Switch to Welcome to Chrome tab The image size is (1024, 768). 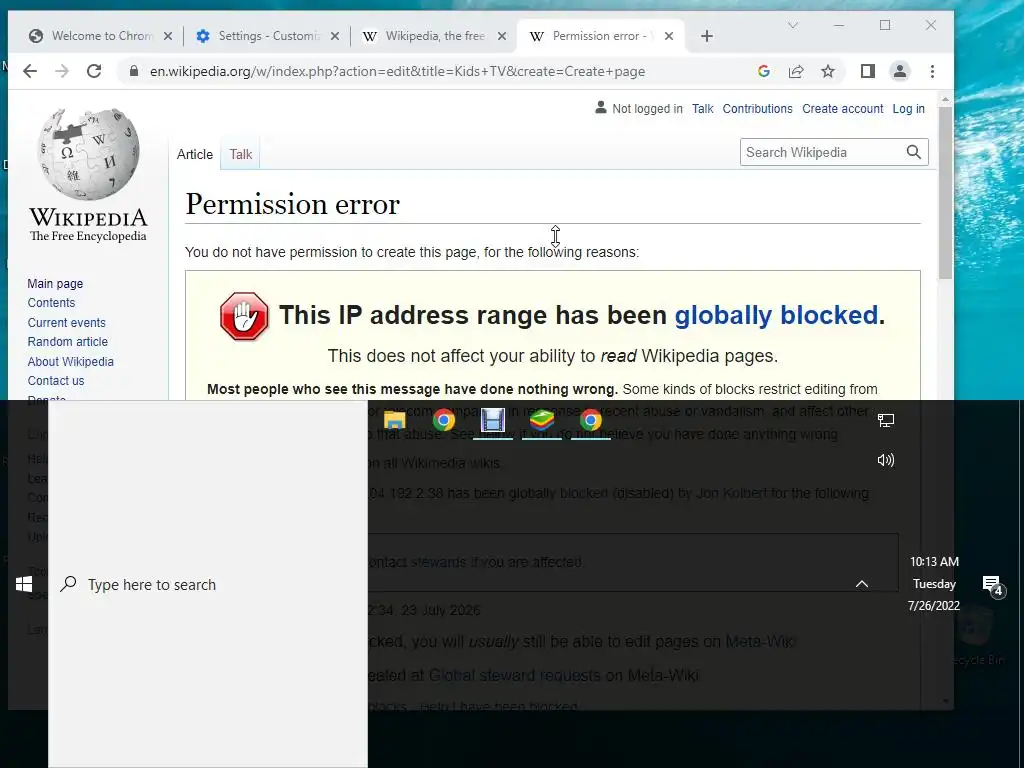coord(101,36)
